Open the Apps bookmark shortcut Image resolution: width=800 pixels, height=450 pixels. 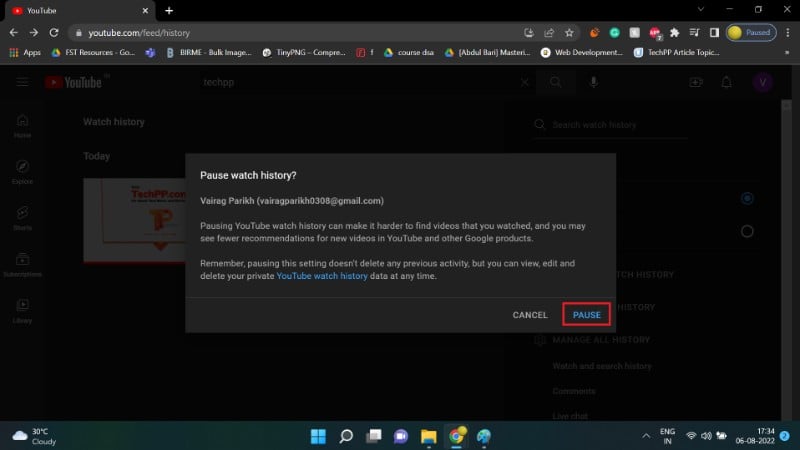[25, 53]
